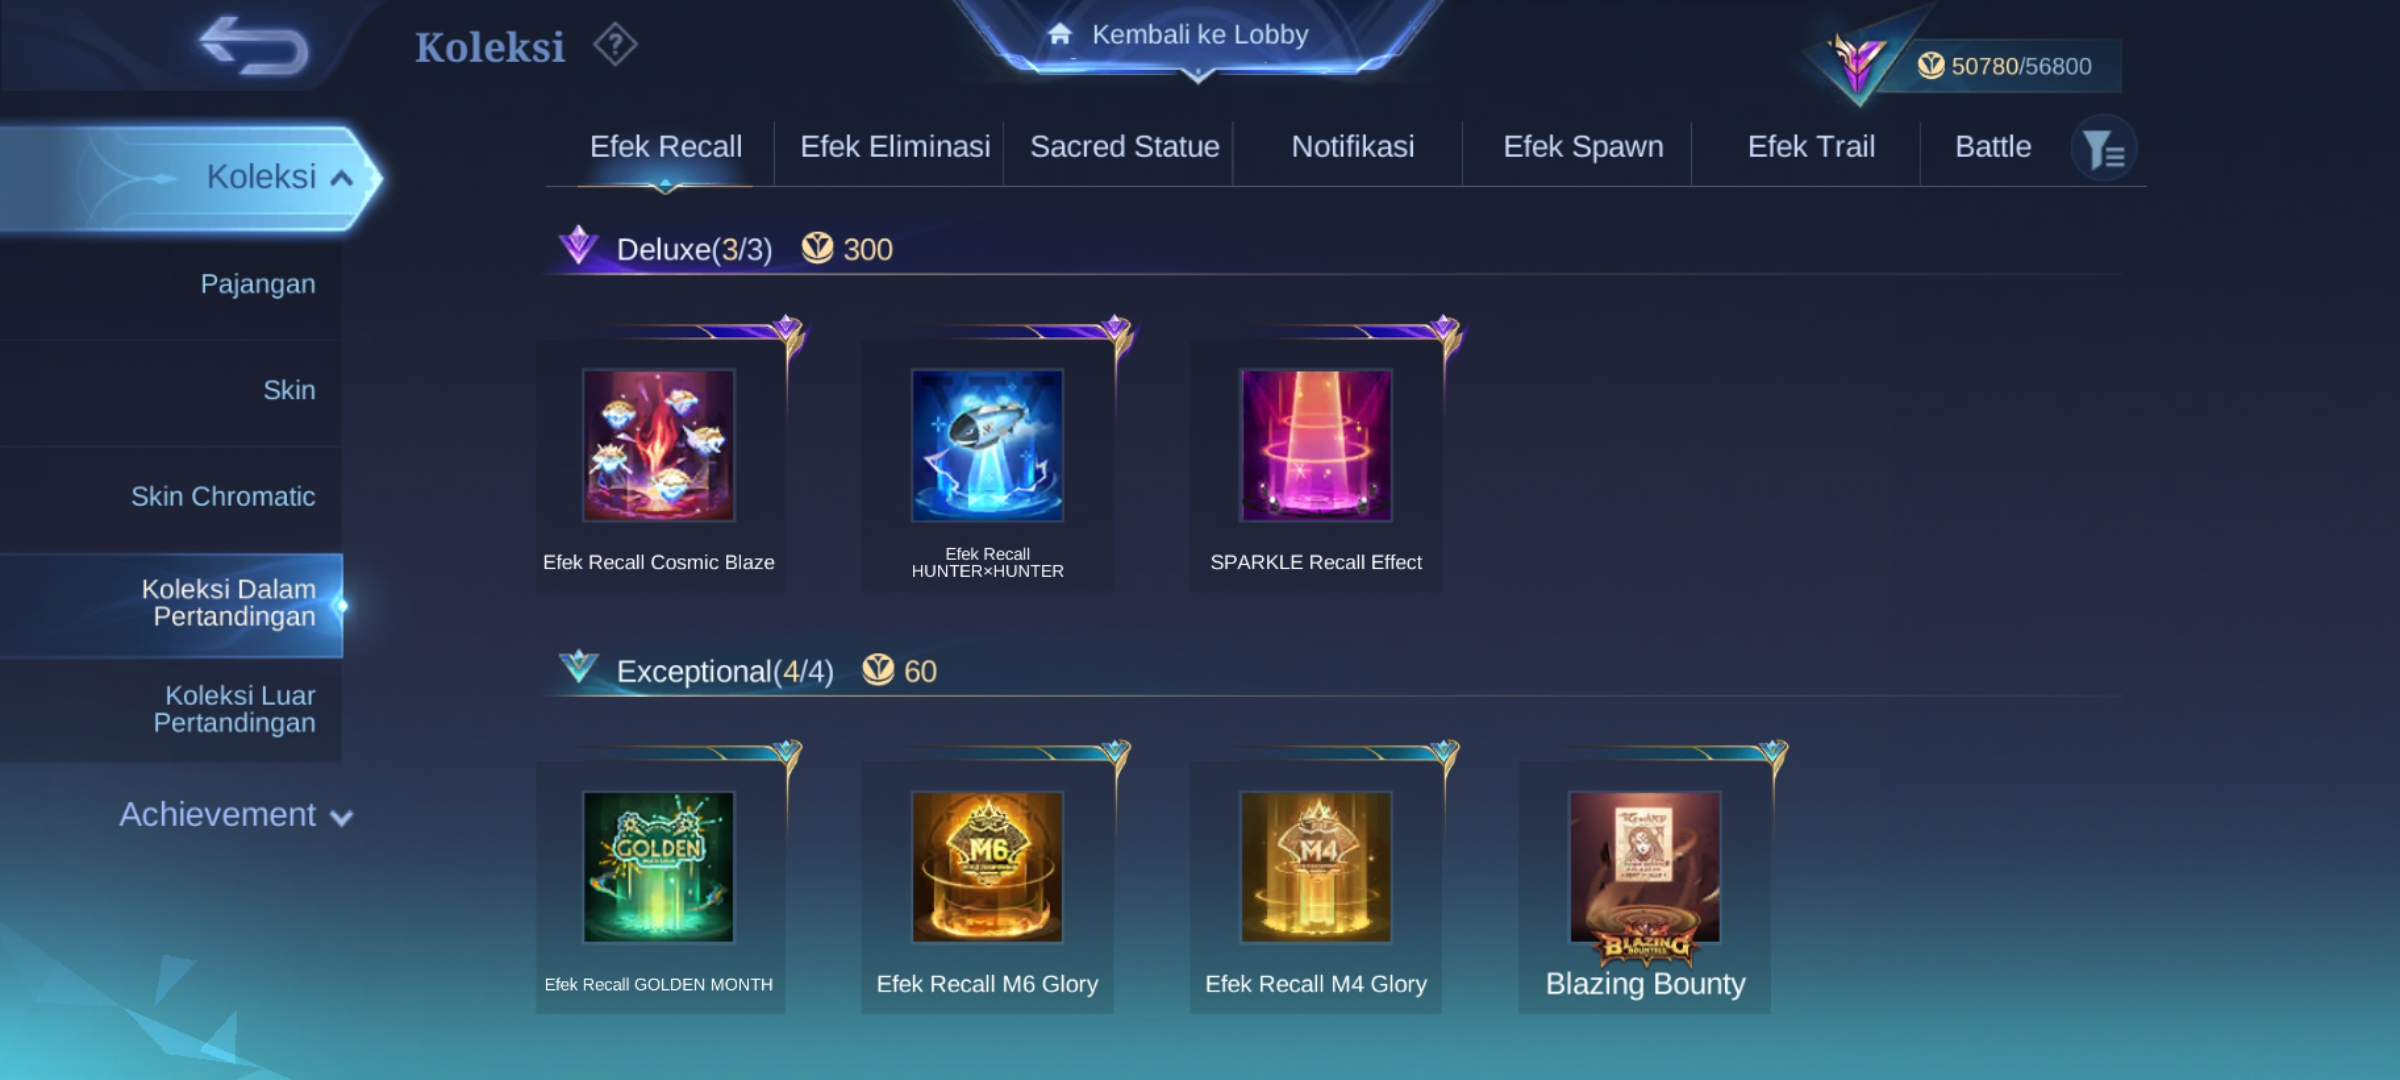Open the filter icon beside Battle tab

tap(2103, 149)
